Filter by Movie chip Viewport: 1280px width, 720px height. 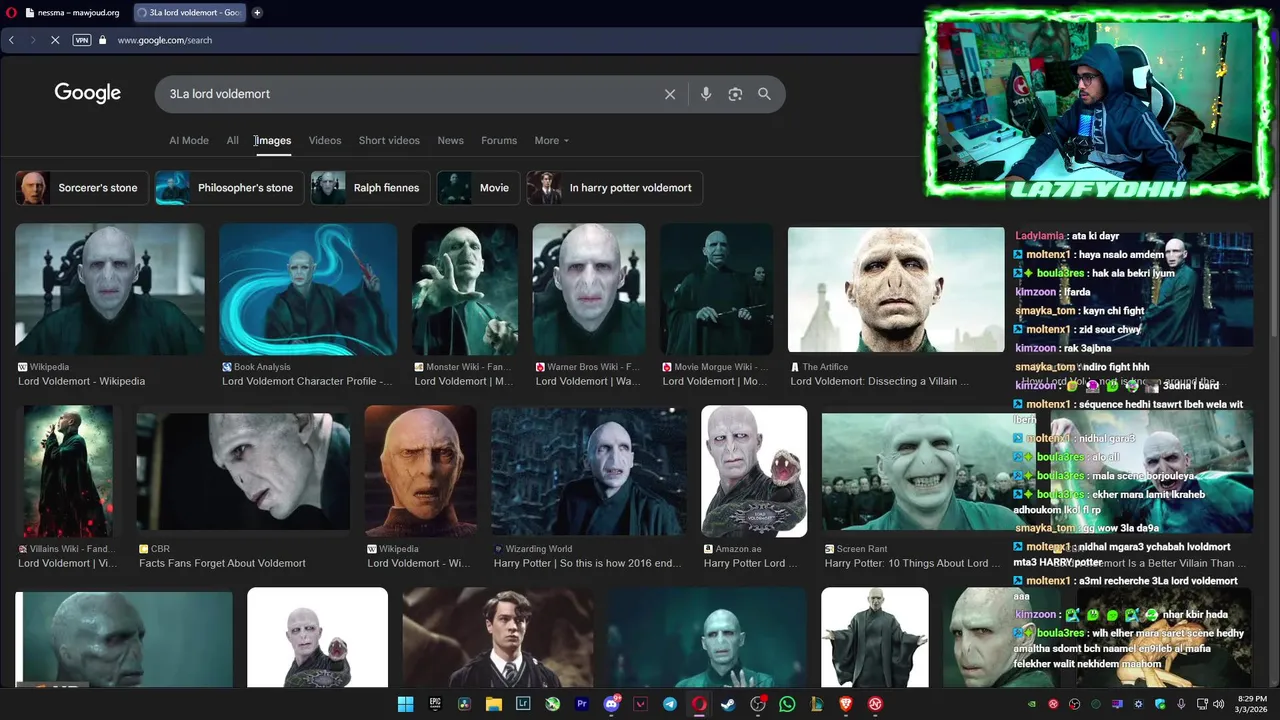click(x=478, y=188)
